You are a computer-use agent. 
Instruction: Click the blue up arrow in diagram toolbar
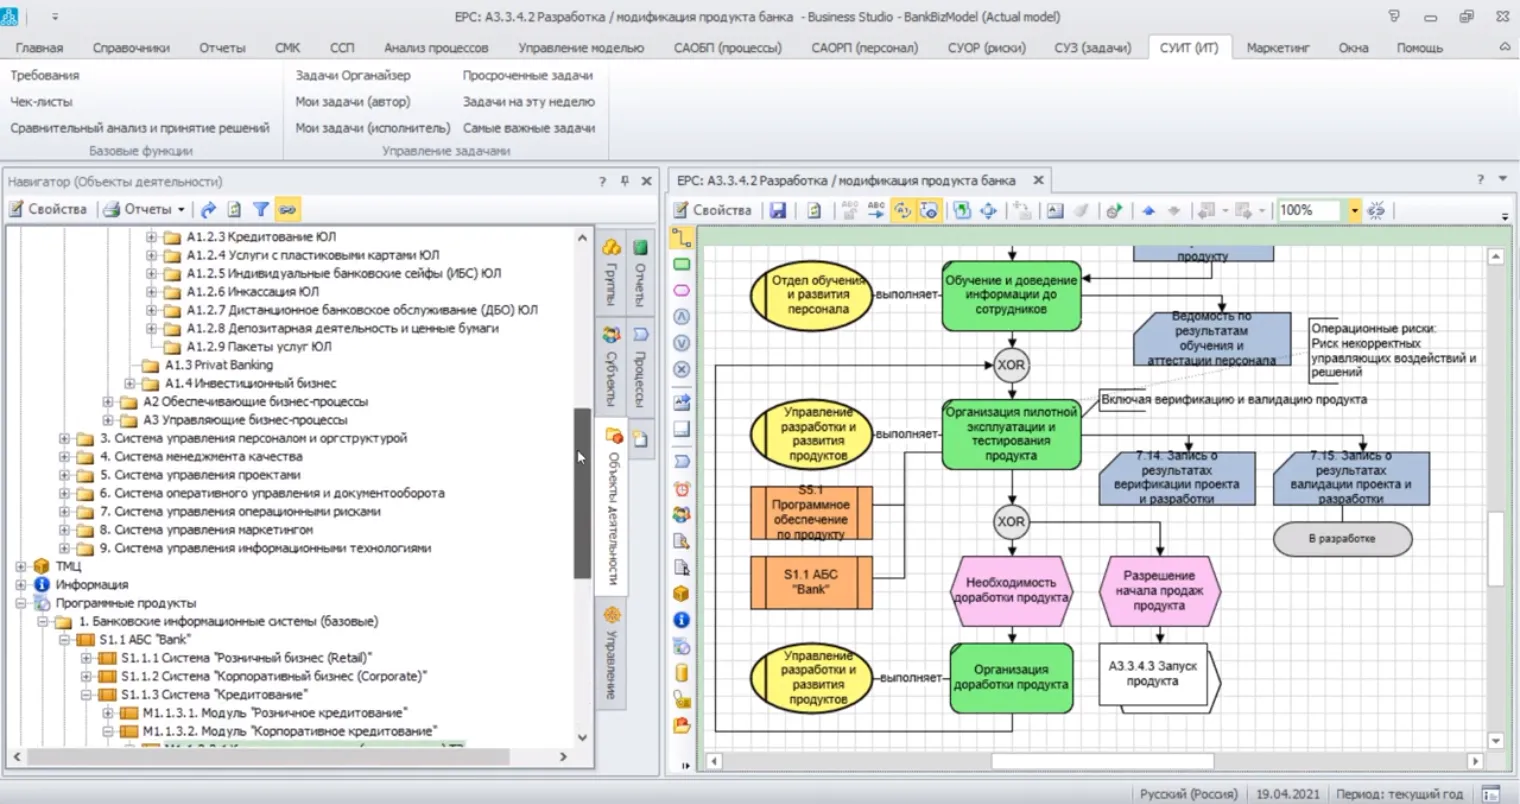1148,210
